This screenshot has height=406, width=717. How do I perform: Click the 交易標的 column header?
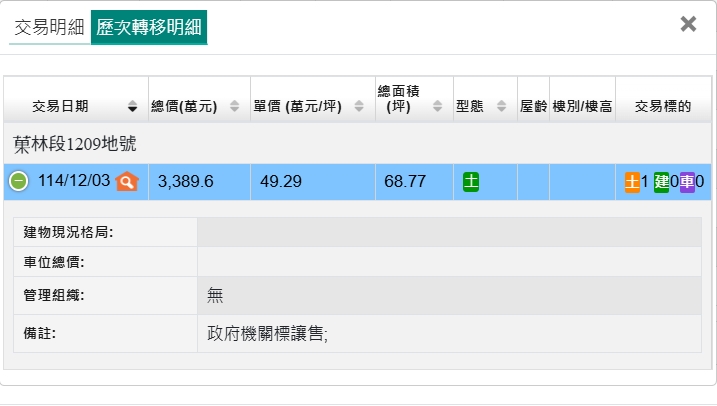tap(663, 106)
